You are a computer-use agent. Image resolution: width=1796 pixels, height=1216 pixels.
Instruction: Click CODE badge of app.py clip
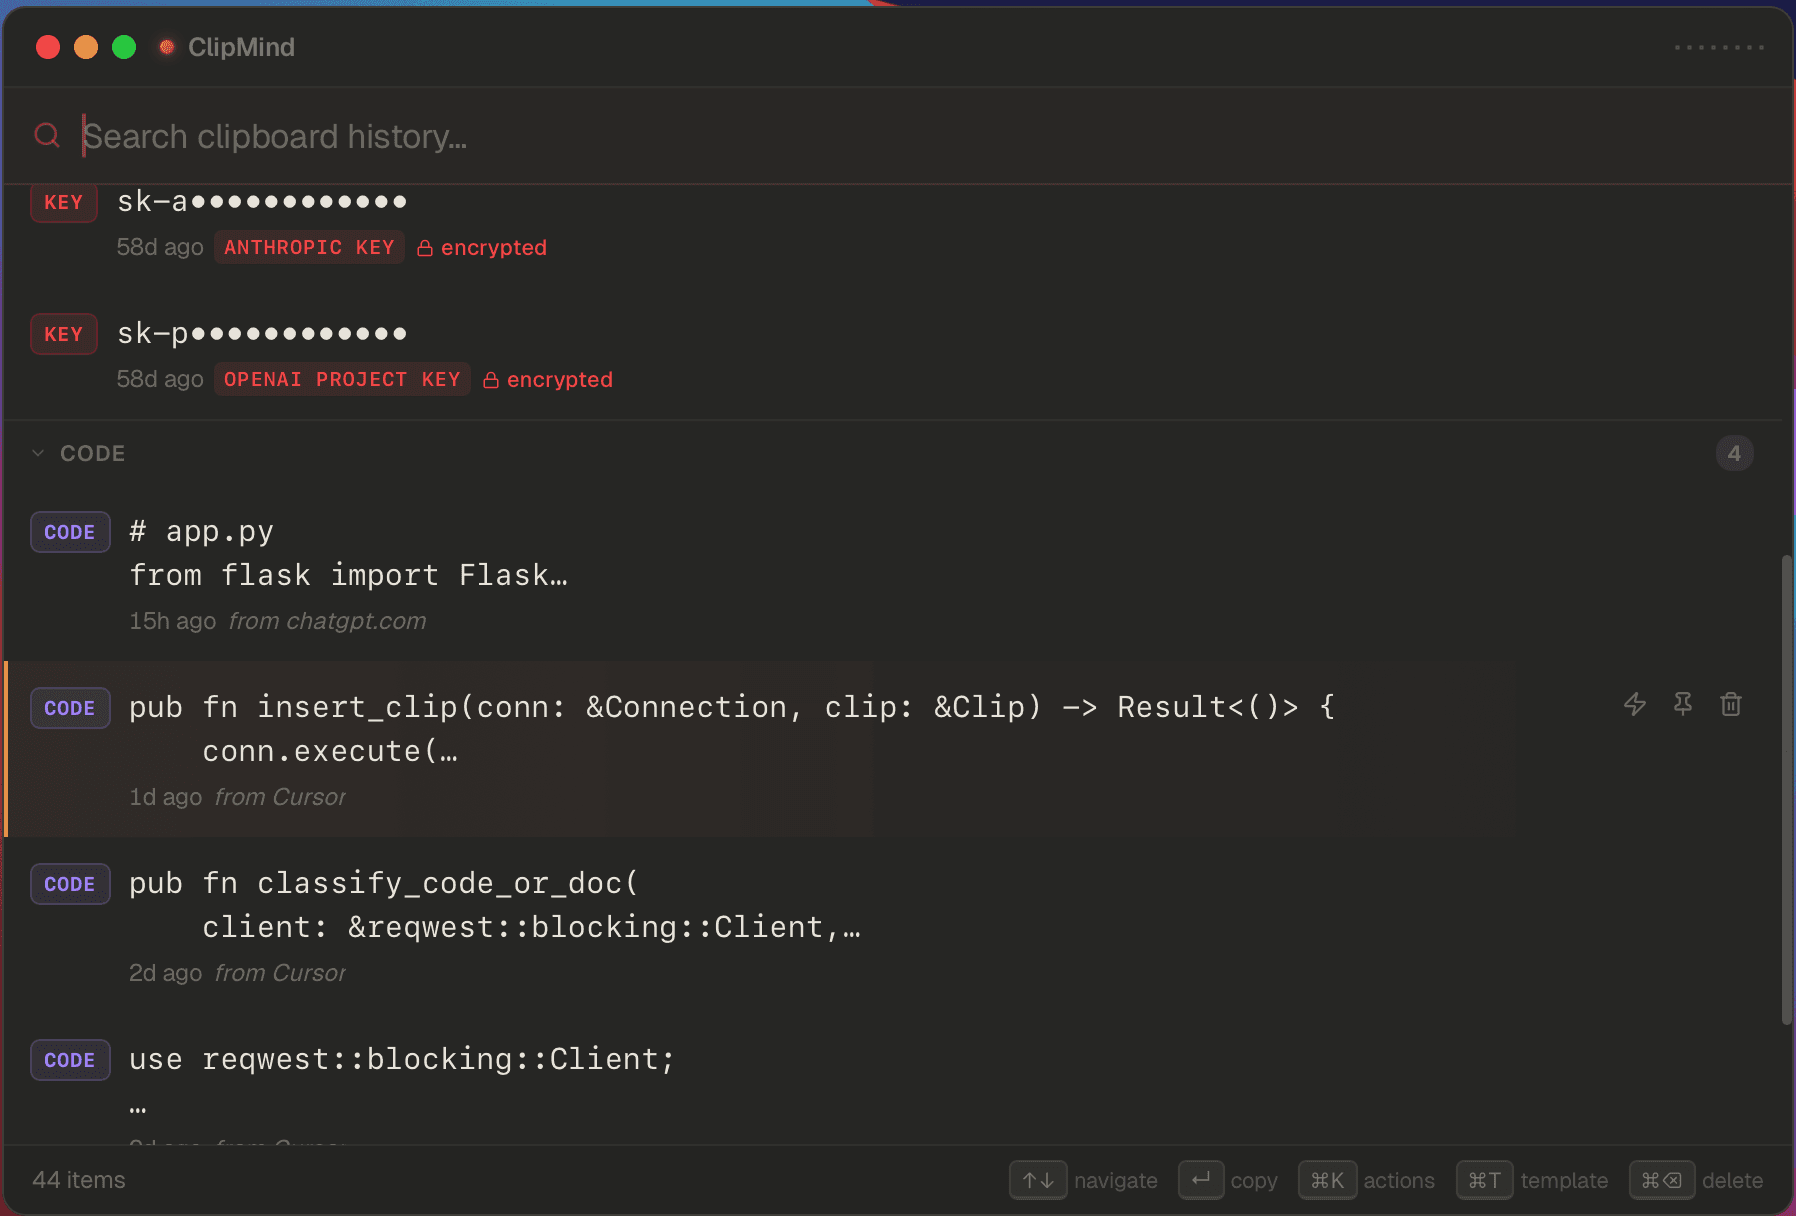[70, 532]
